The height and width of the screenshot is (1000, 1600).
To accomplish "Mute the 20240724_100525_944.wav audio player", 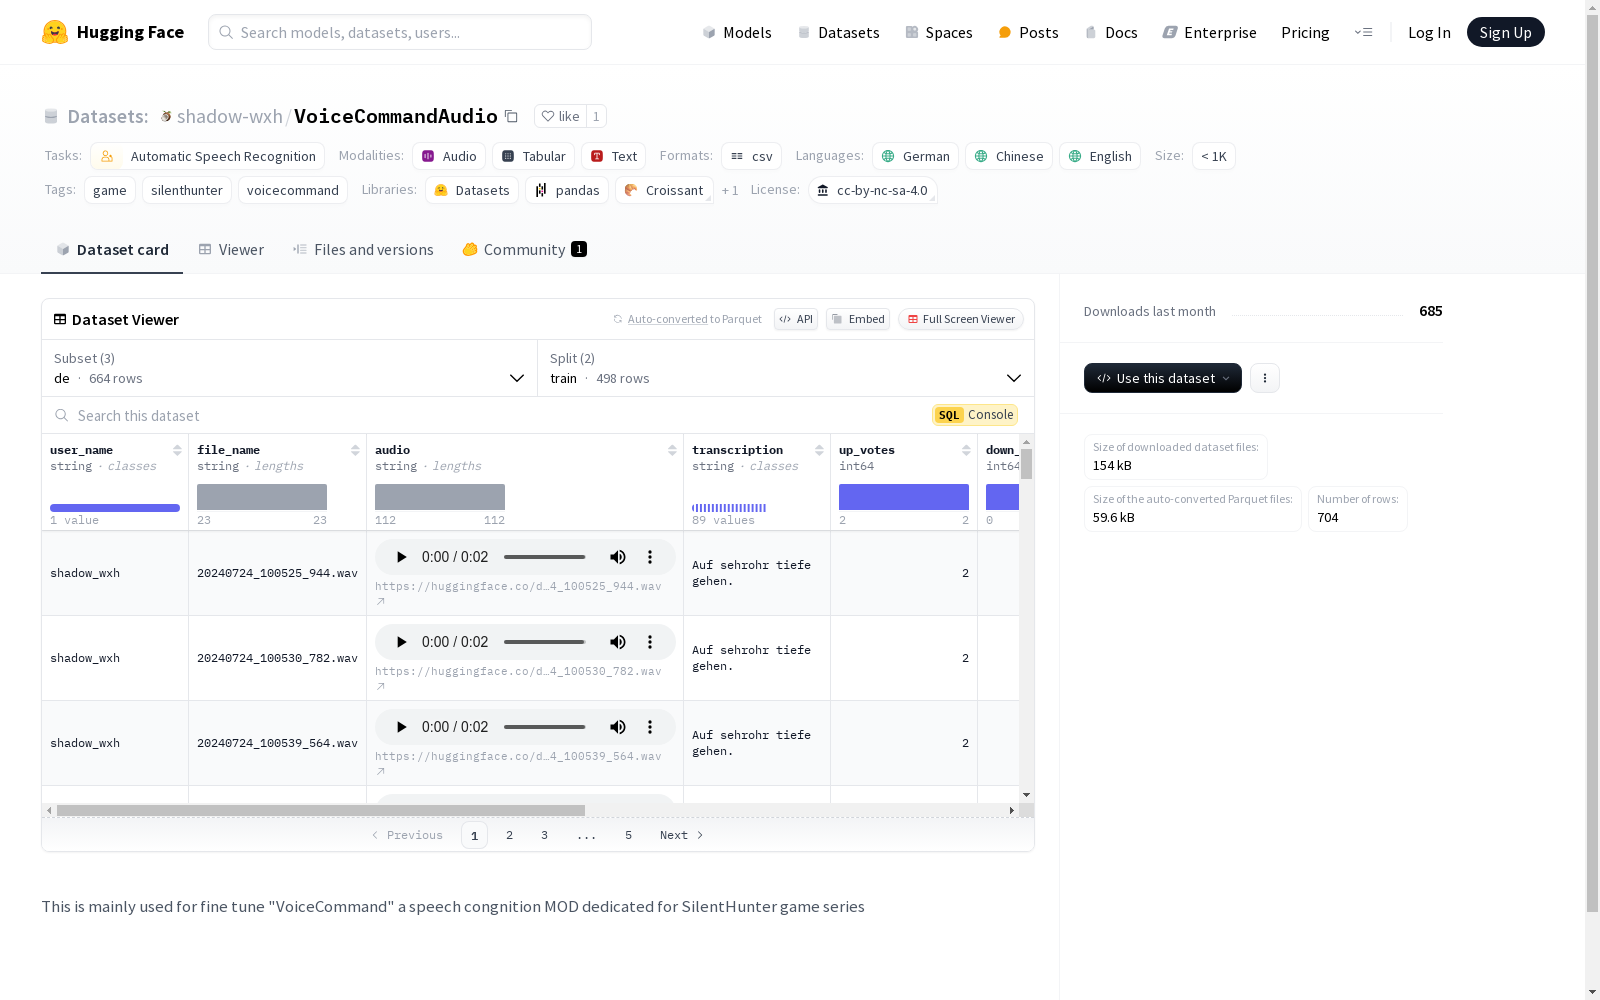I will coord(618,557).
